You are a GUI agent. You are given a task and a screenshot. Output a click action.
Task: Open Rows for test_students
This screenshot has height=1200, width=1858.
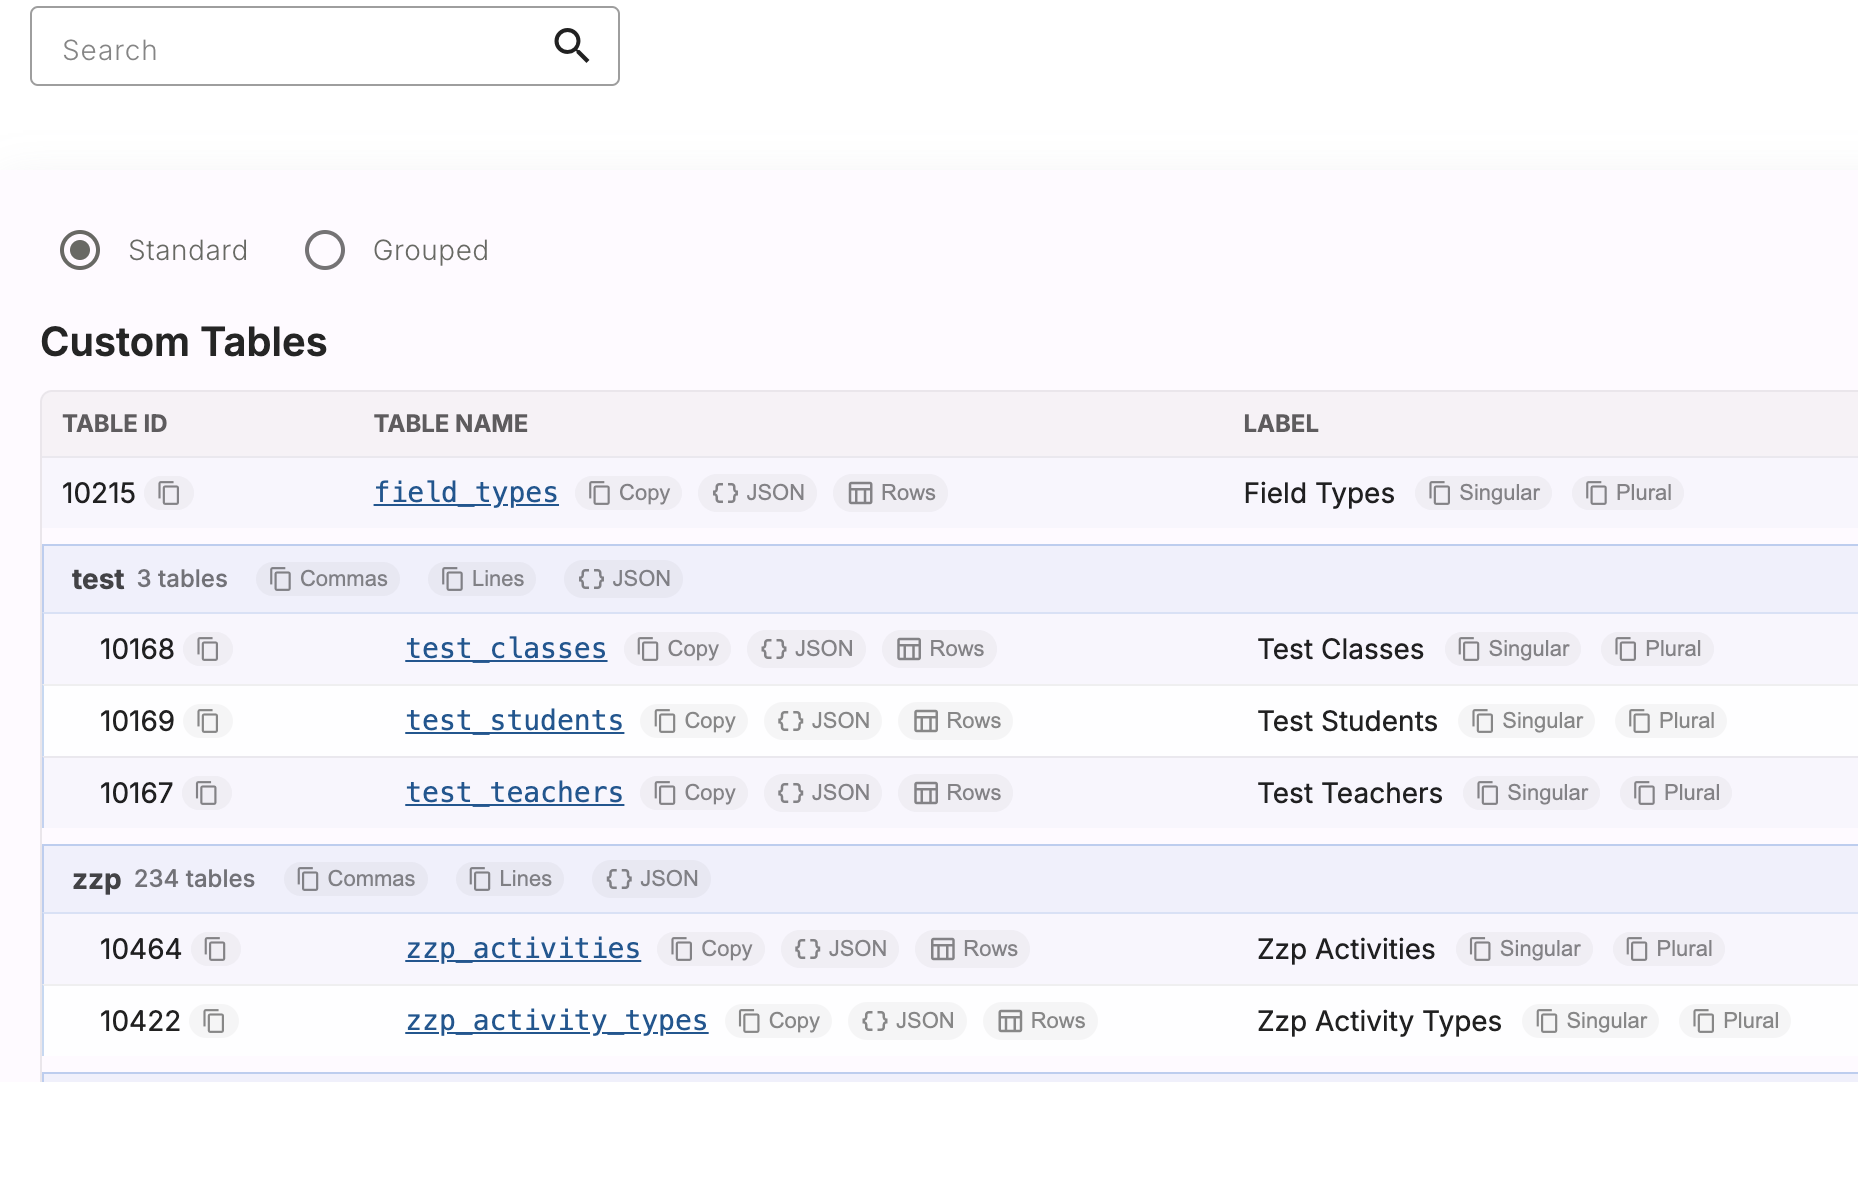(x=956, y=721)
